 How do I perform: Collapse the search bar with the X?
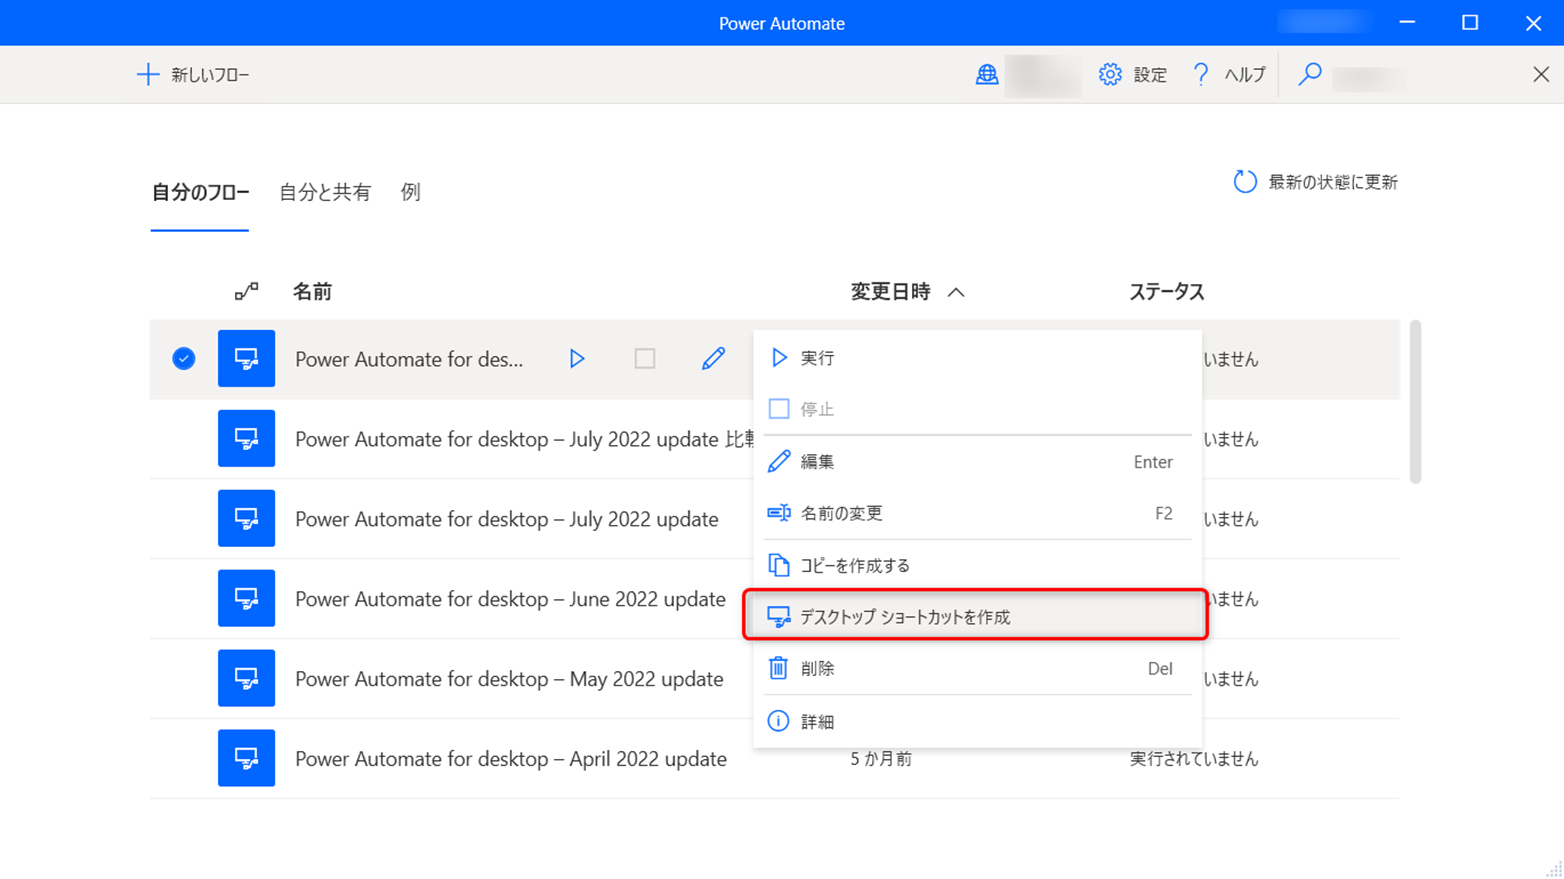[1544, 74]
